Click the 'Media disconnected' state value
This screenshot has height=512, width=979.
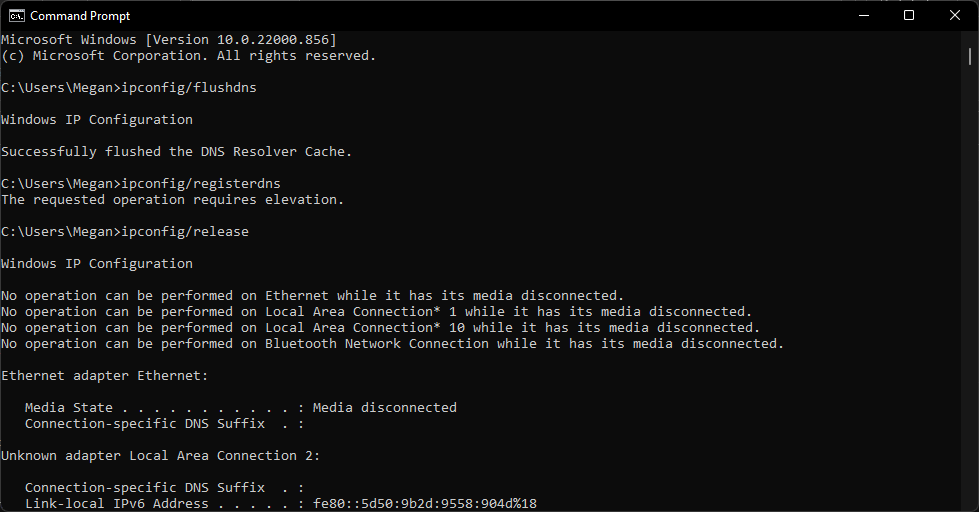point(385,408)
